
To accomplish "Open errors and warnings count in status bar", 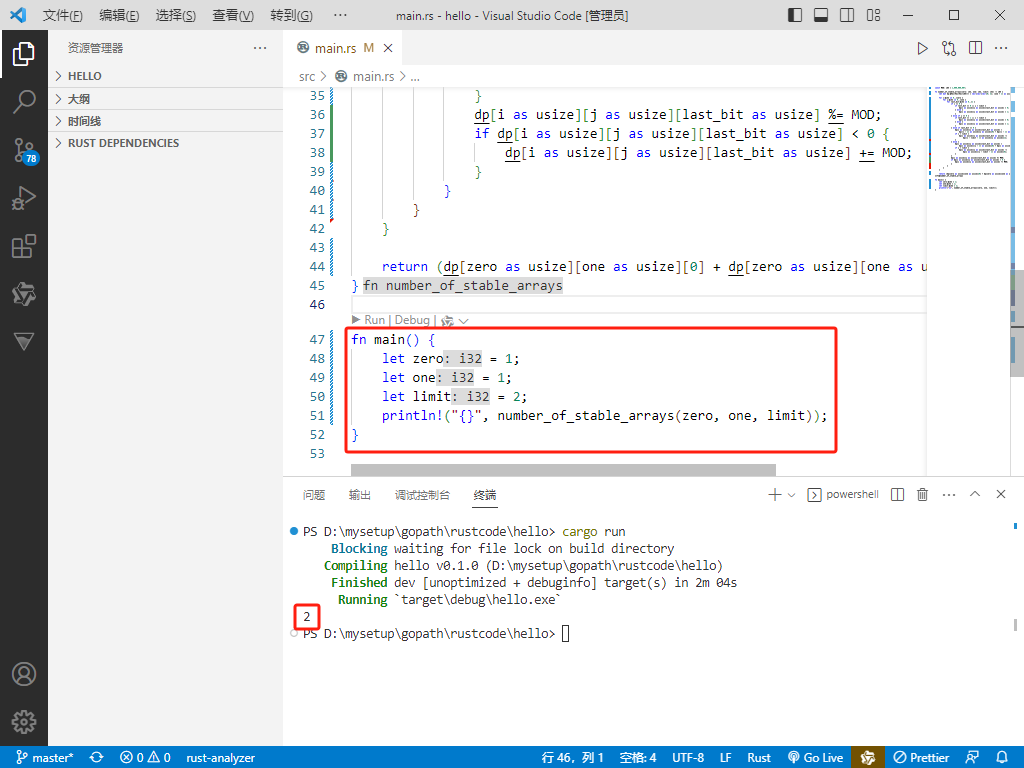I will click(x=145, y=758).
